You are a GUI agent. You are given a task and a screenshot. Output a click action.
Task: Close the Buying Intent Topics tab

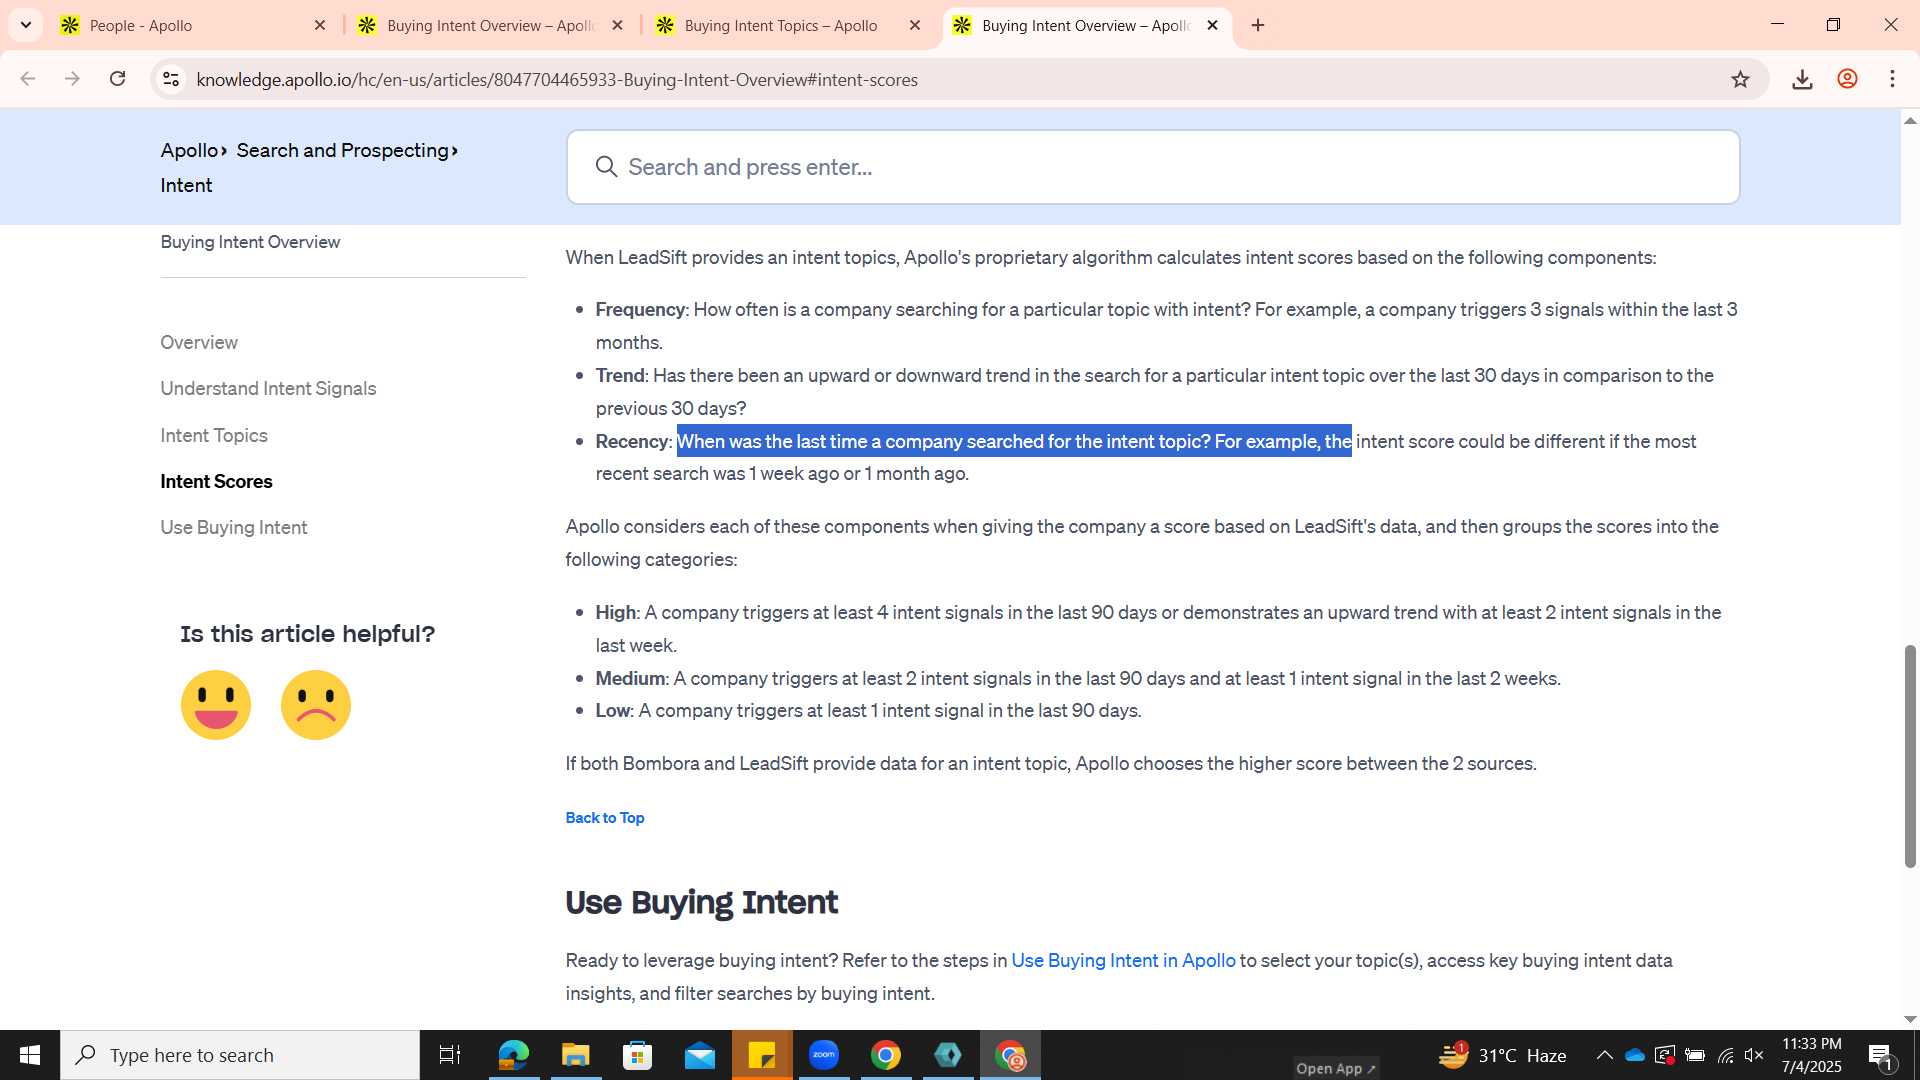915,25
